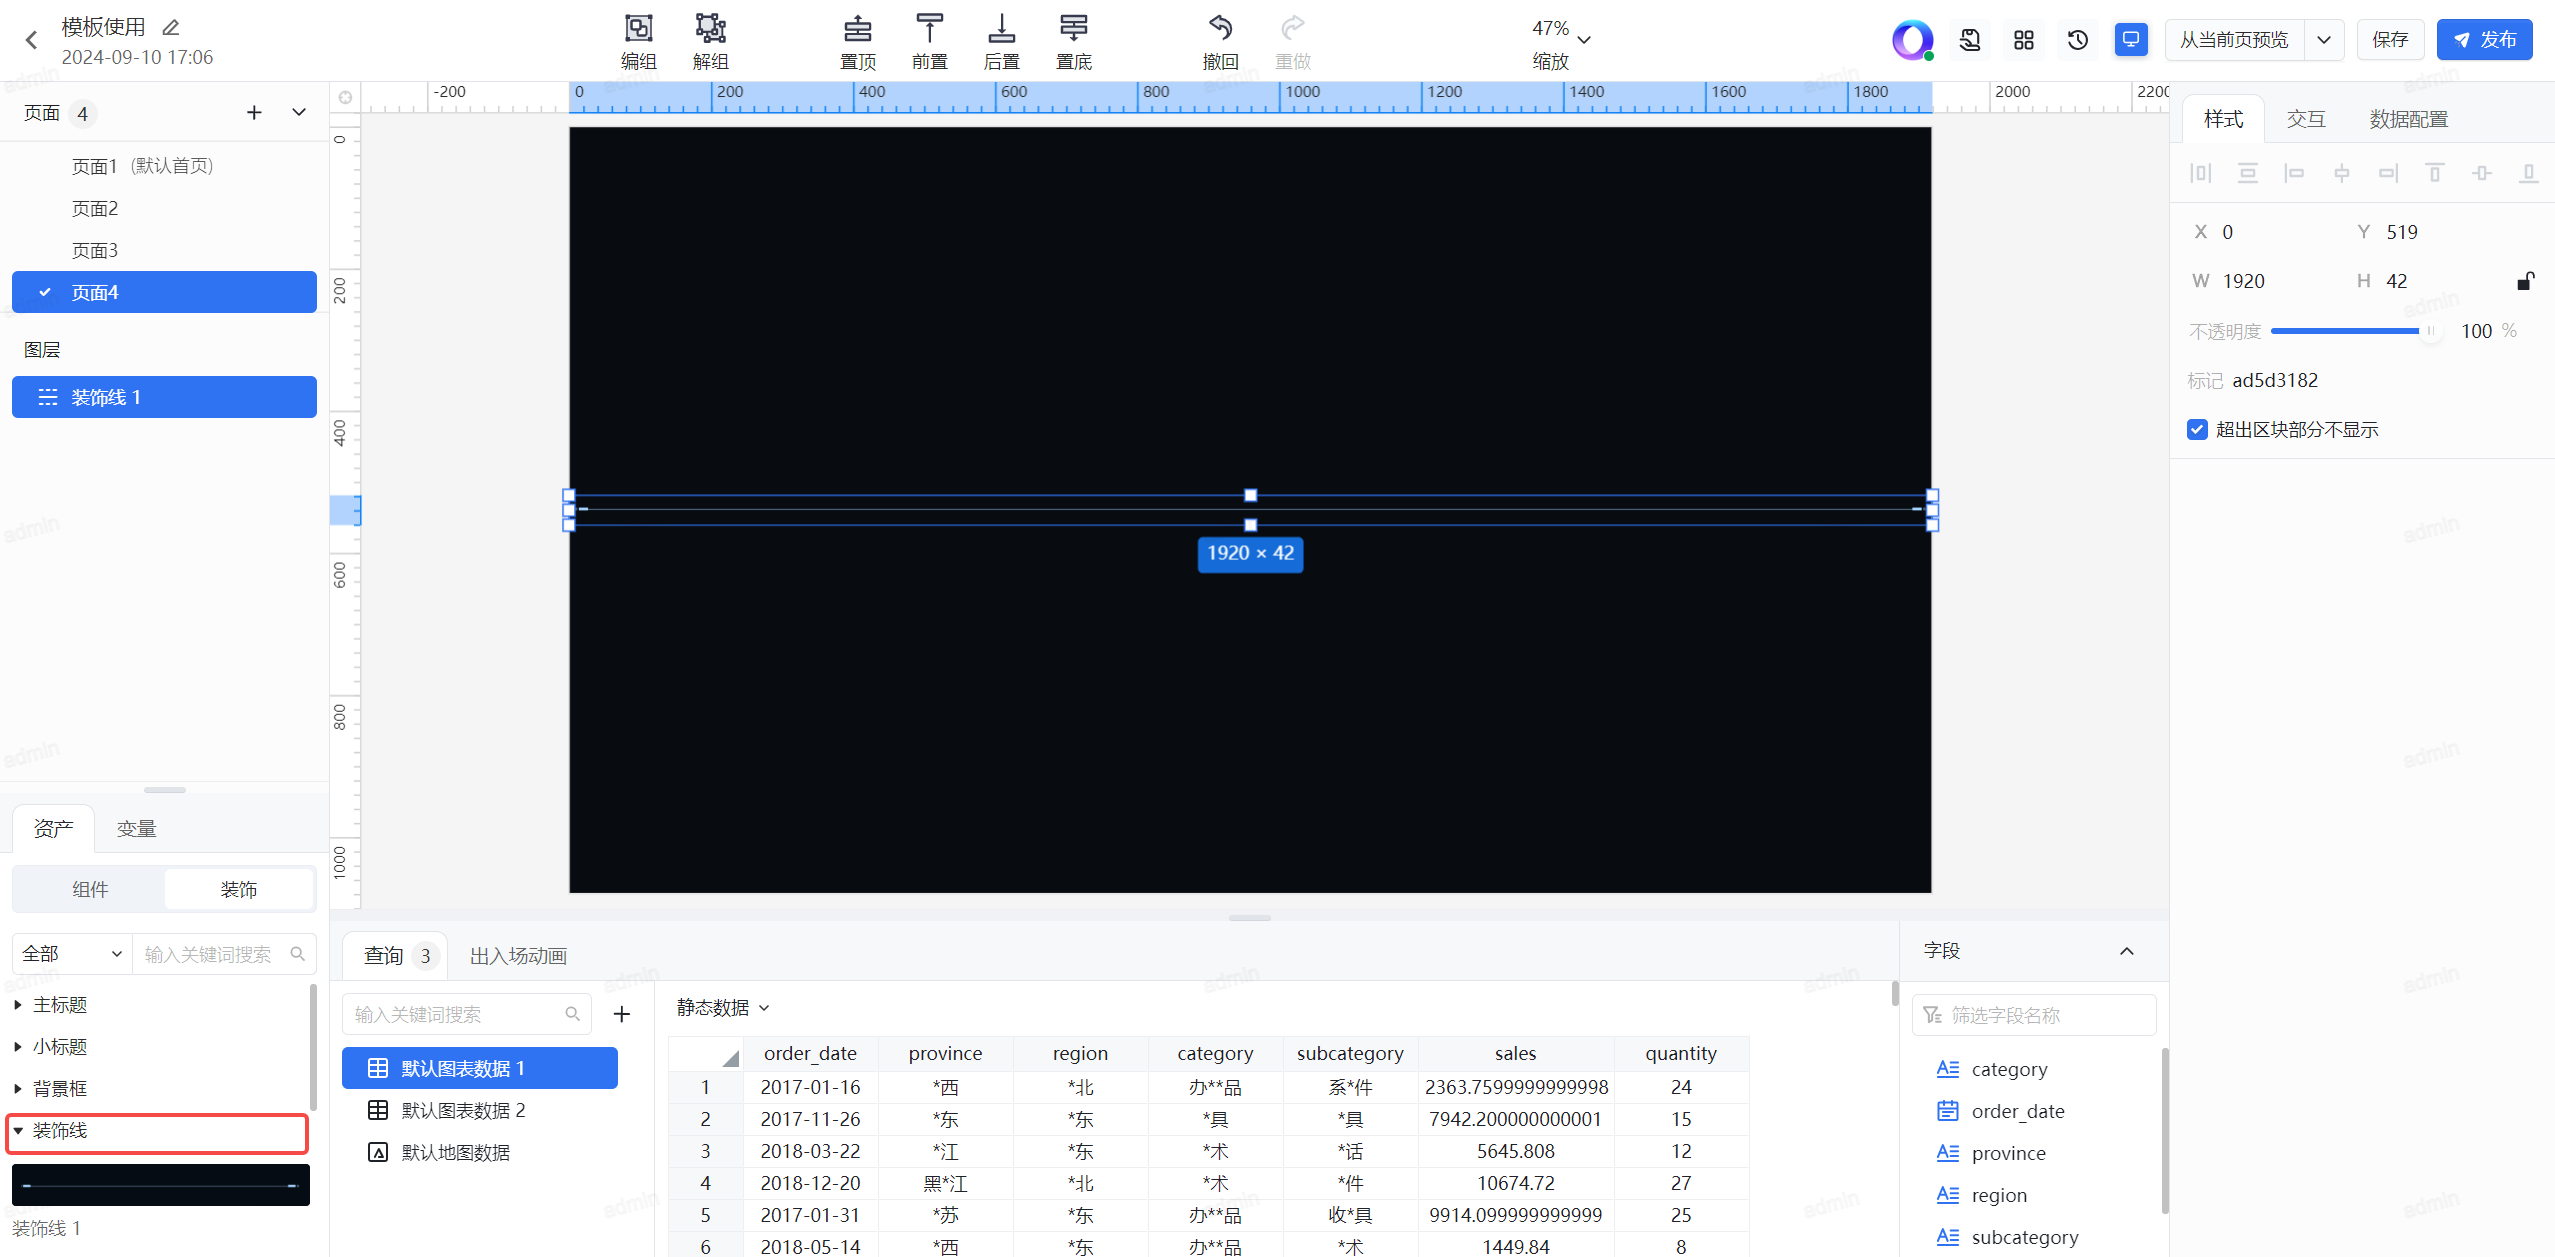Image resolution: width=2555 pixels, height=1257 pixels.
Task: Click the asset keyword search field
Action: point(224,954)
